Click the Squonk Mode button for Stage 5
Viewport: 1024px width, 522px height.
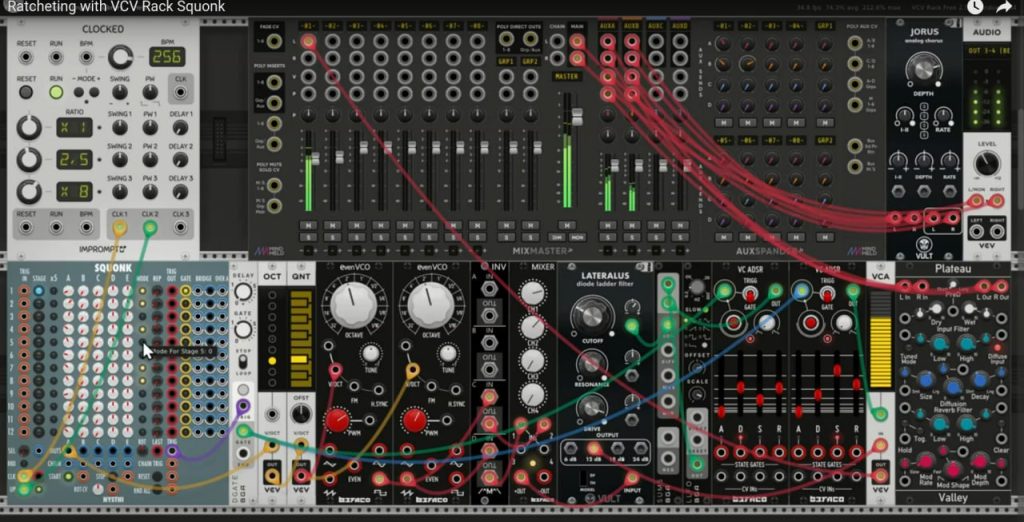(142, 342)
